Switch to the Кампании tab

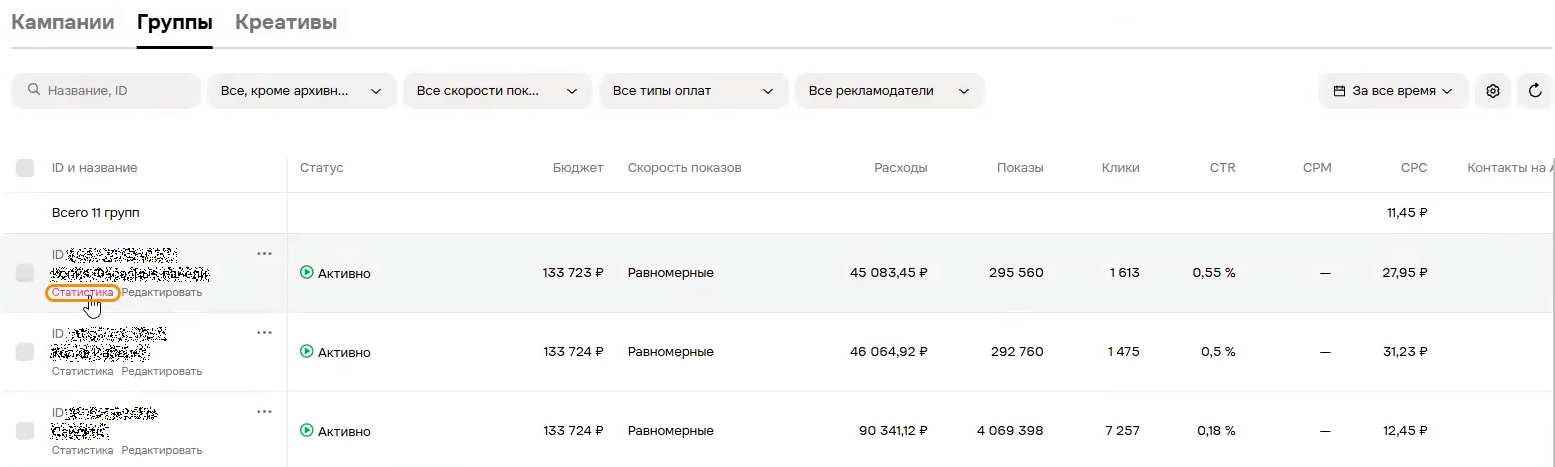click(62, 22)
